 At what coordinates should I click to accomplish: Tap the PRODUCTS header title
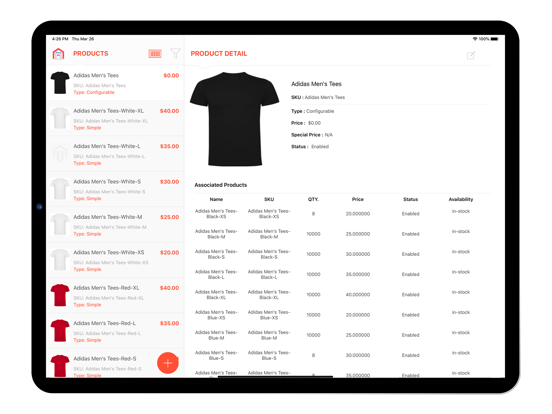(x=90, y=54)
